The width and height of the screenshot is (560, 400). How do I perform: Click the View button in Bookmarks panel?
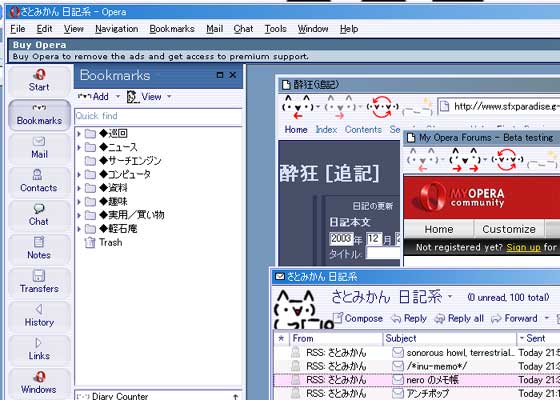click(x=145, y=96)
